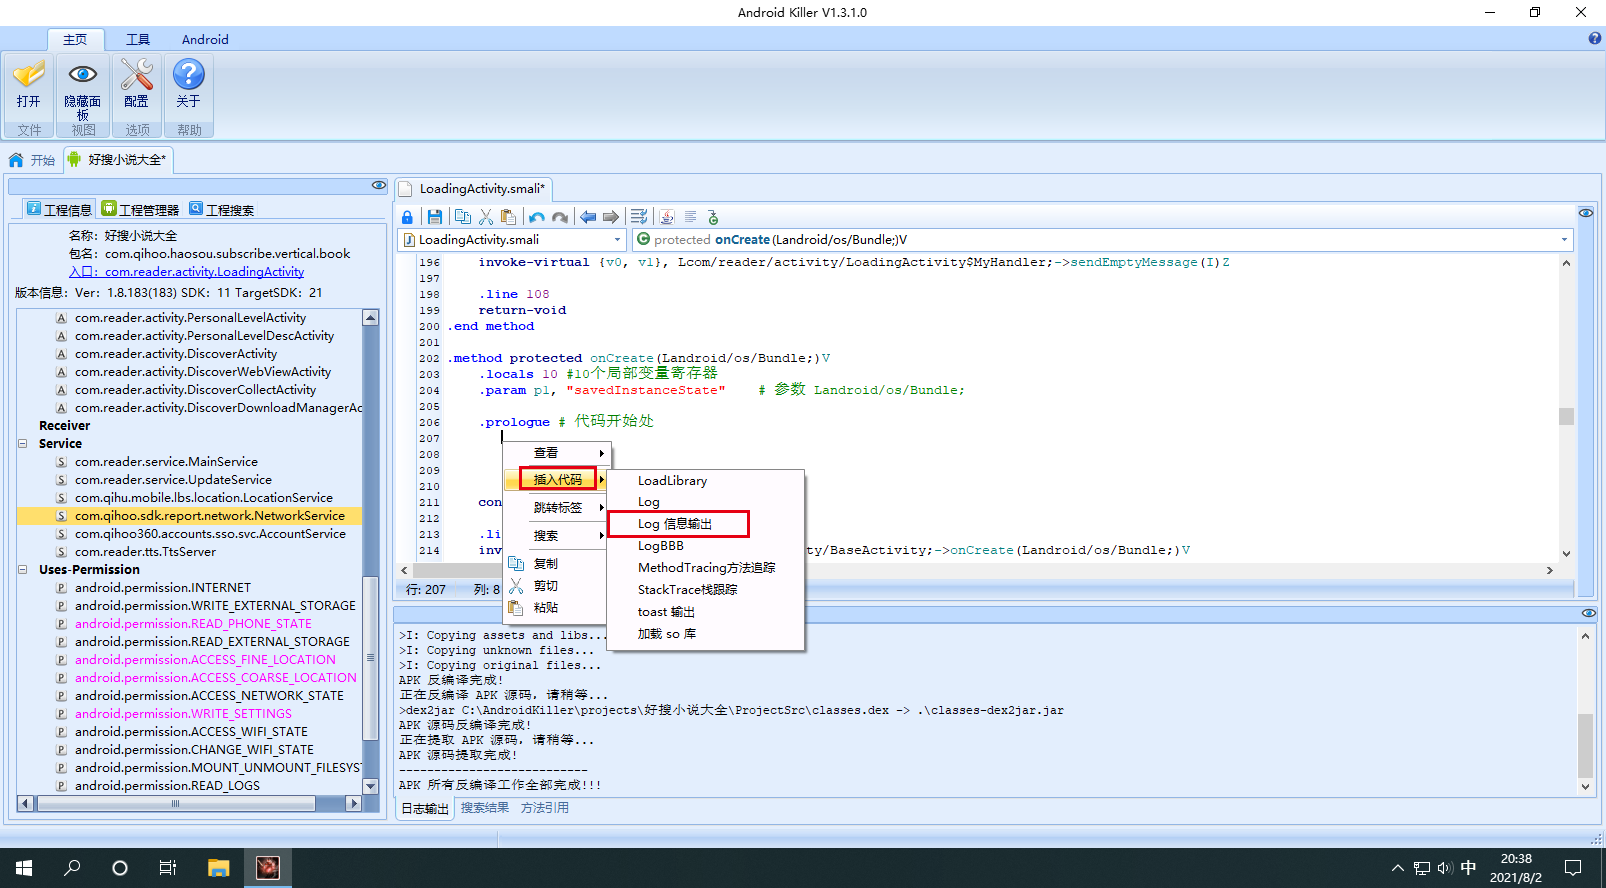Open the 开始 home tab
This screenshot has width=1606, height=888.
point(33,160)
